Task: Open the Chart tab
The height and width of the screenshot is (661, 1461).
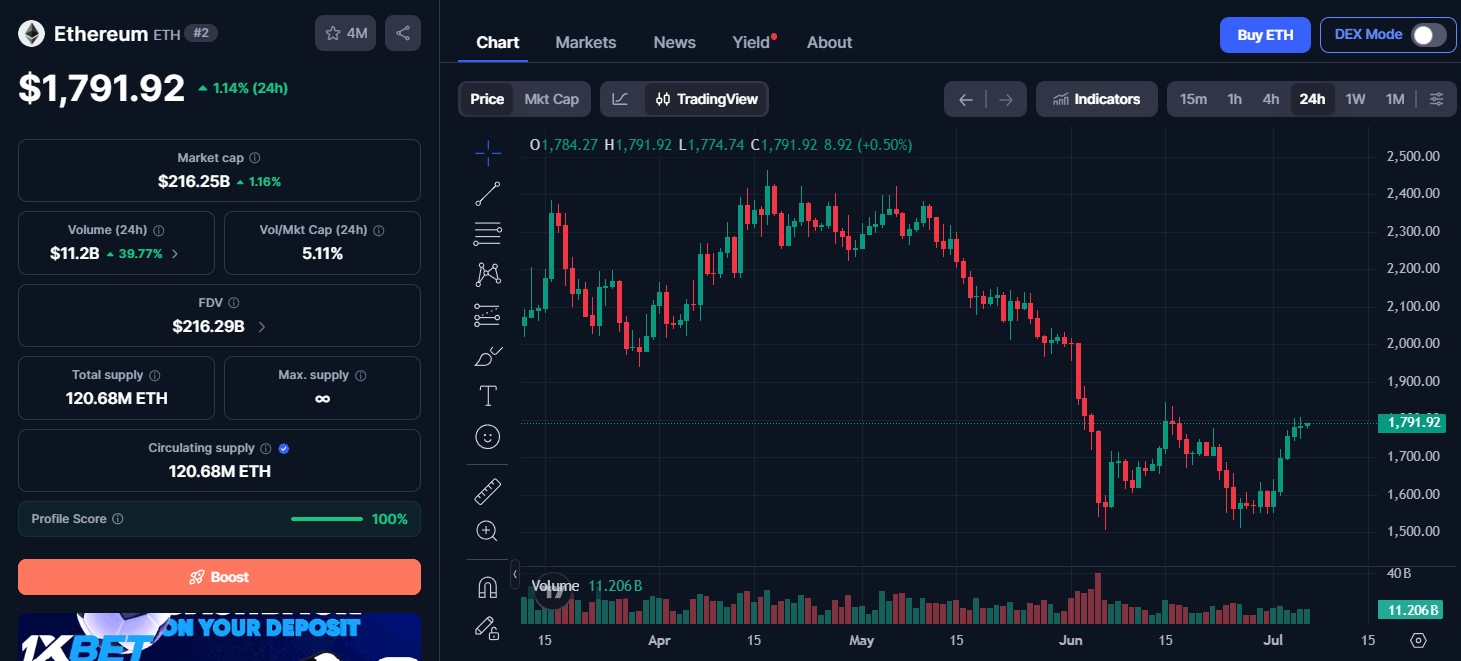Action: coord(498,42)
